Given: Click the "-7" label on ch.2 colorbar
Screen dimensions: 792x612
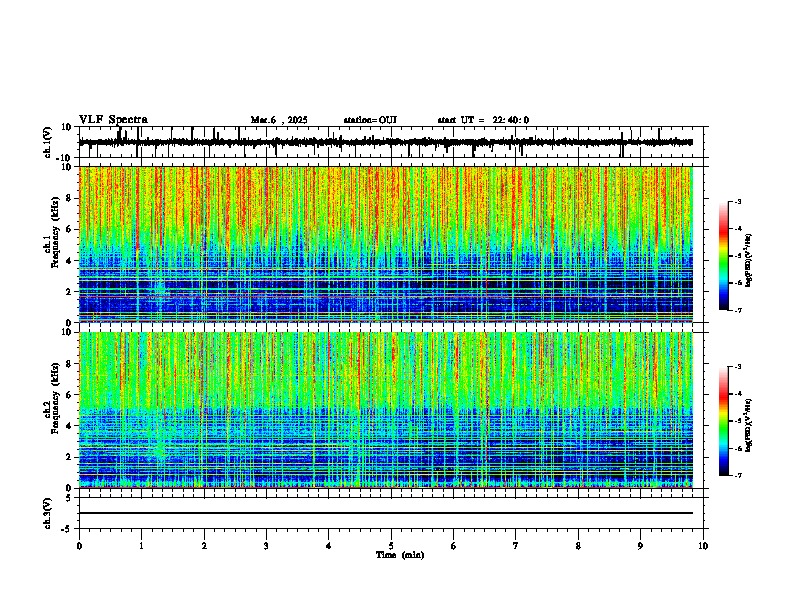Looking at the screenshot, I should [738, 476].
